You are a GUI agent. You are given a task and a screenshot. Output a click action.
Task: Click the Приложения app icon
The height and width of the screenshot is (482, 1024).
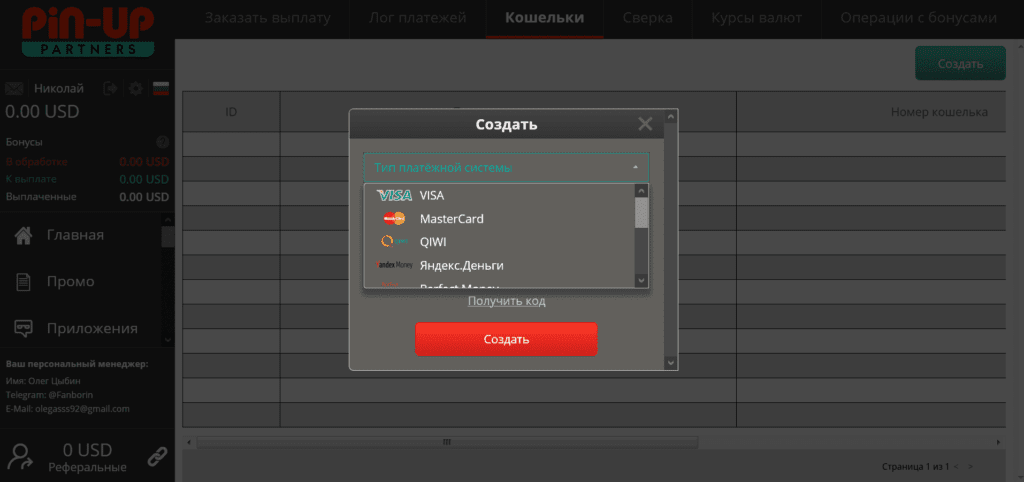pos(24,329)
